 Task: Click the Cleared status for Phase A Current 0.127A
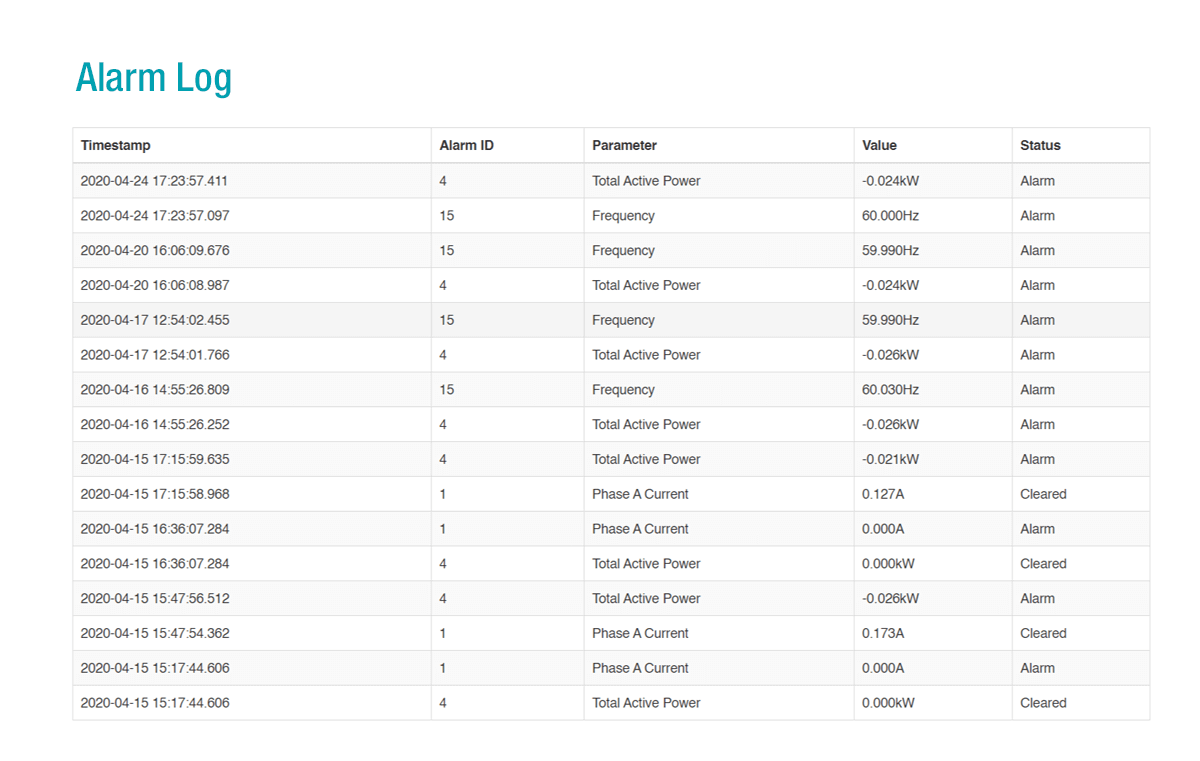pos(1043,493)
